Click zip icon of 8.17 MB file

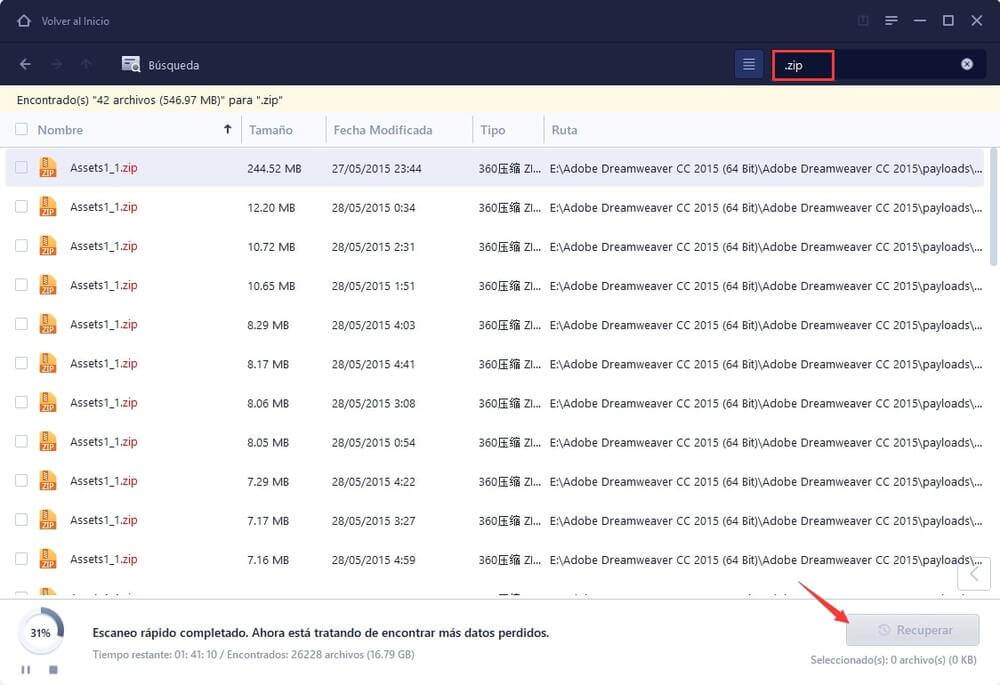[x=48, y=363]
